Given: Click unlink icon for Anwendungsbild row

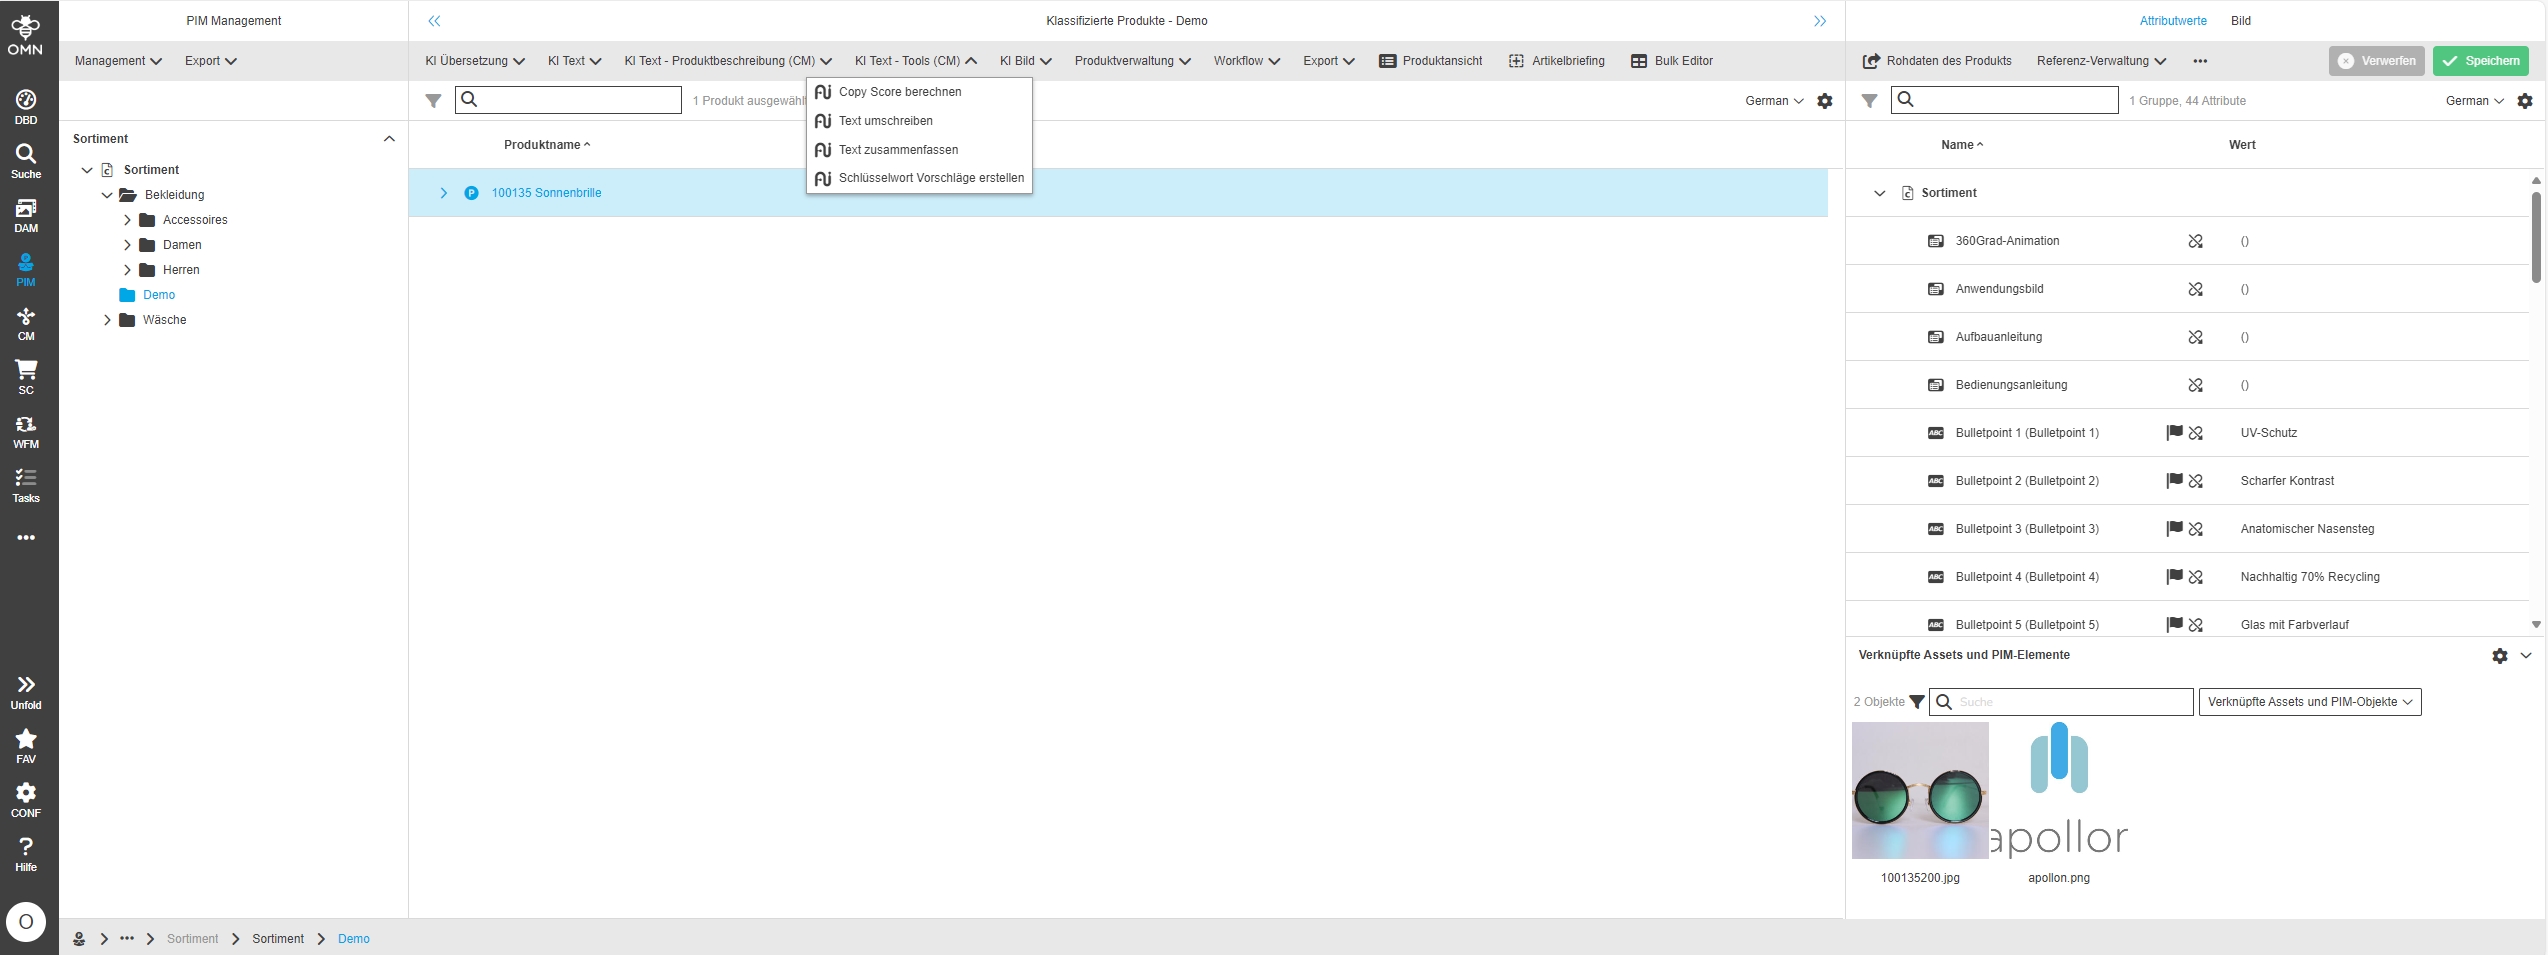Looking at the screenshot, I should coord(2196,289).
